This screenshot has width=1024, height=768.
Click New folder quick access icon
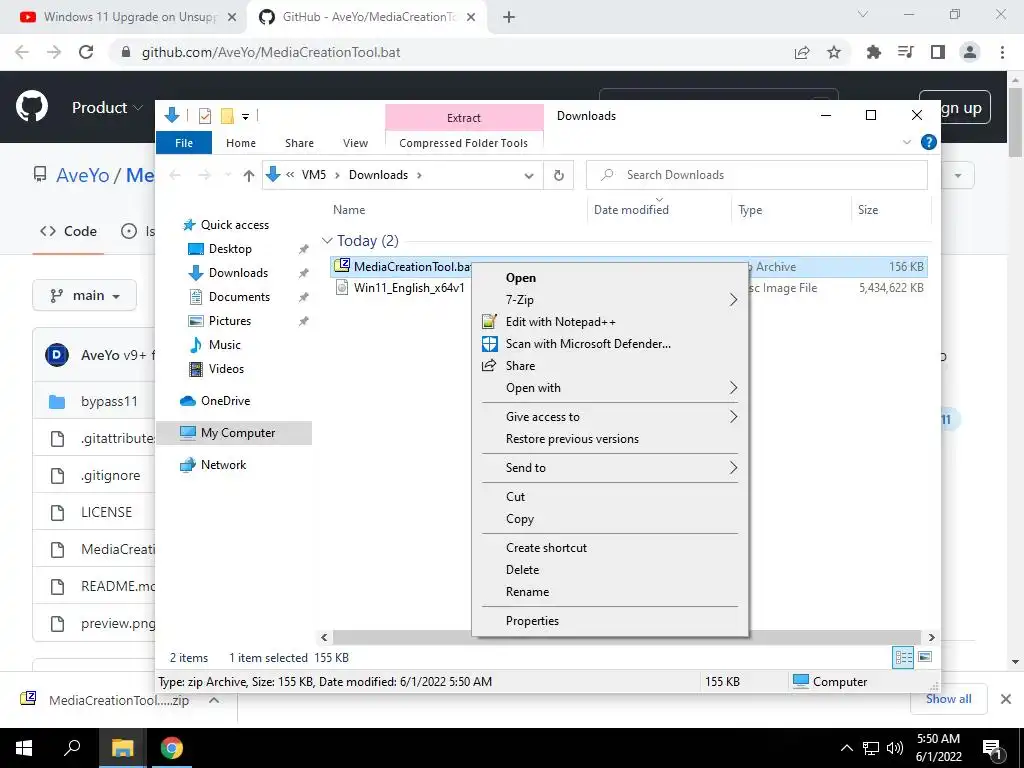tap(227, 116)
